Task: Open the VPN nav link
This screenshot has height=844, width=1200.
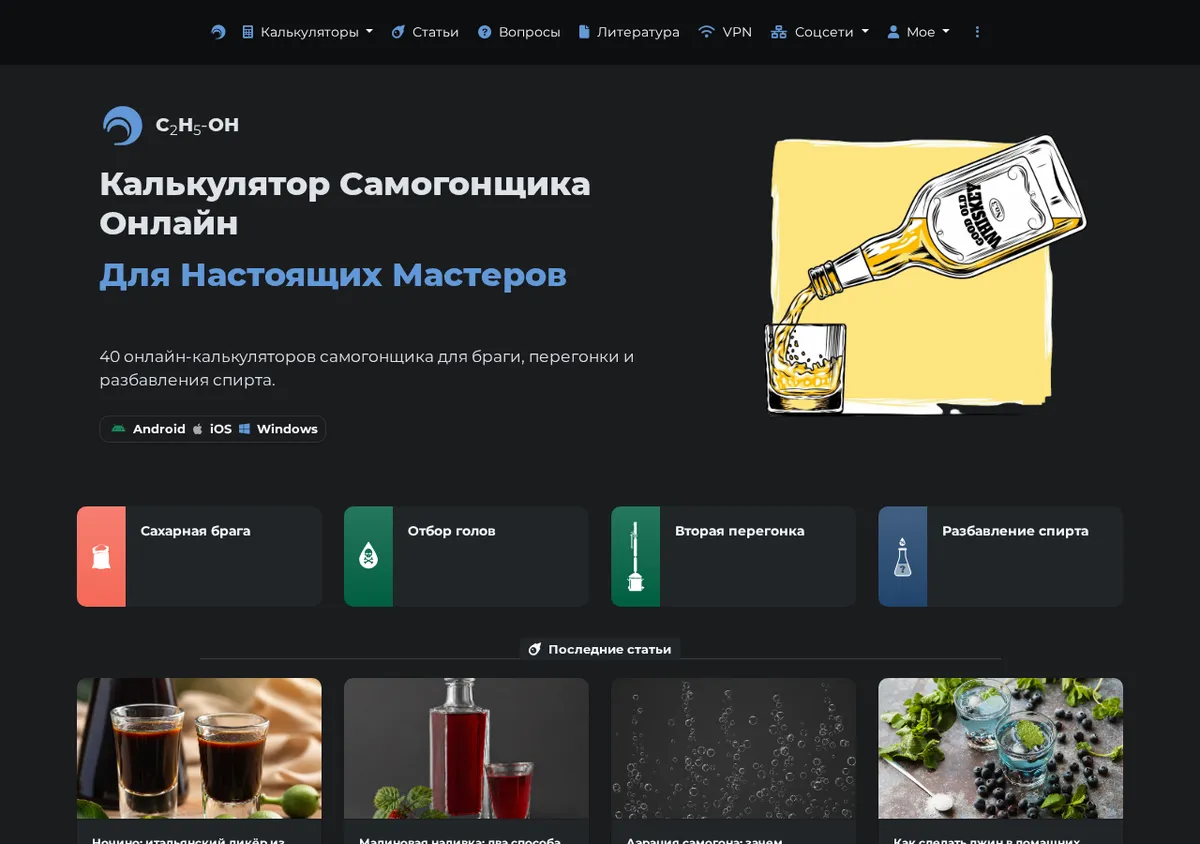Action: coord(725,32)
